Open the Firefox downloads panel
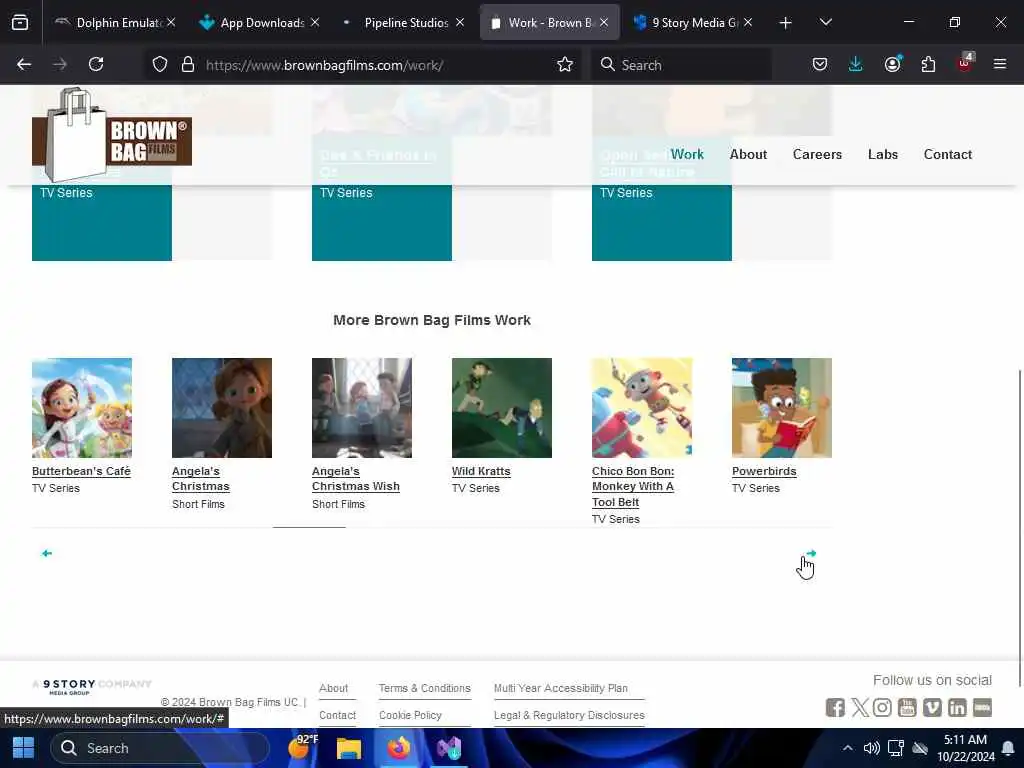1024x768 pixels. (856, 64)
